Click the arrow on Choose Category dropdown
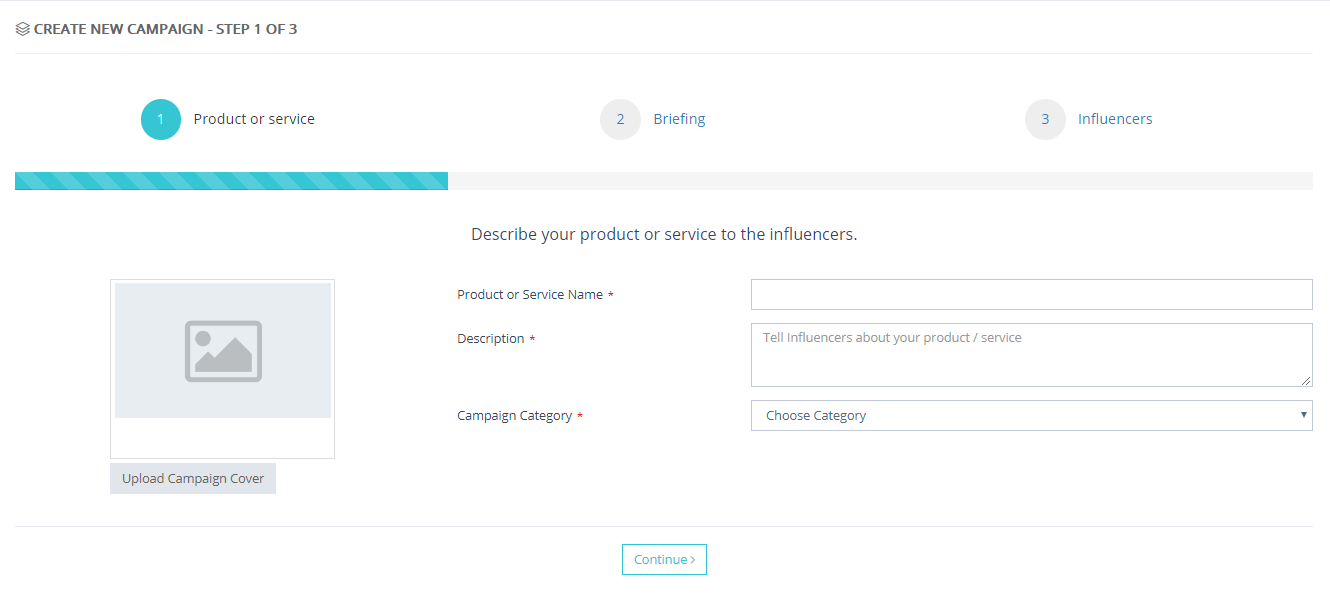1330x600 pixels. 1303,415
